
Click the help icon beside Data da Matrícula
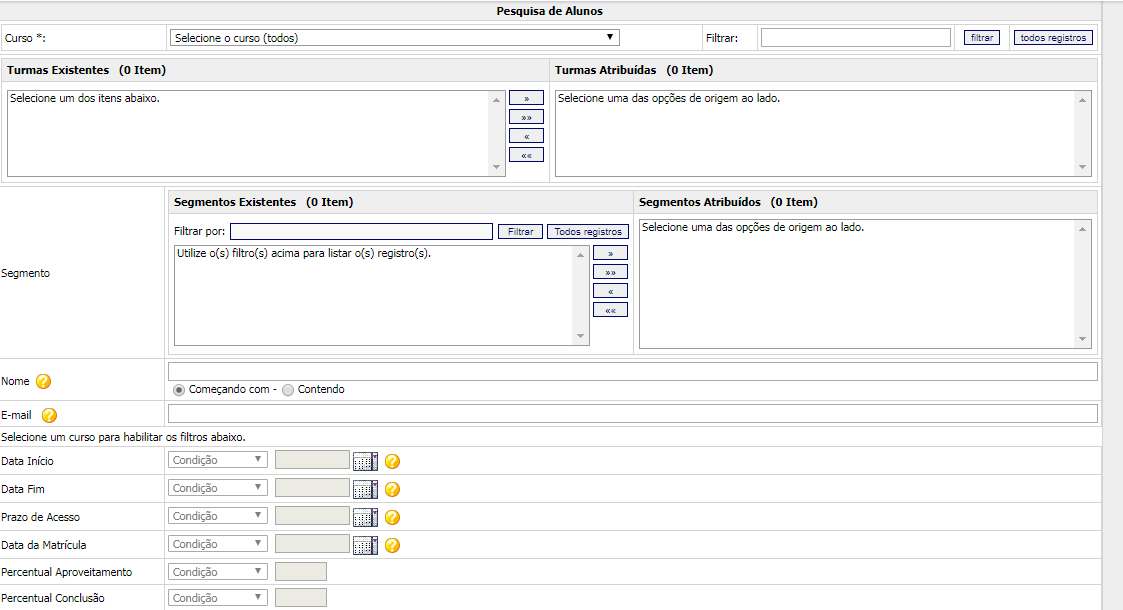pos(393,545)
